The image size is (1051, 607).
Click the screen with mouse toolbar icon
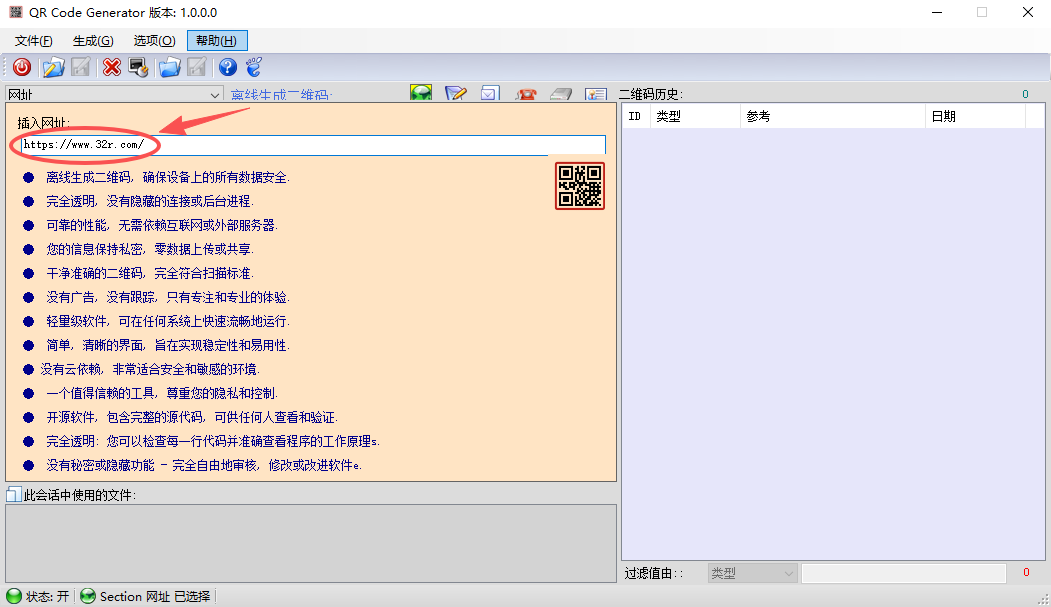[138, 67]
